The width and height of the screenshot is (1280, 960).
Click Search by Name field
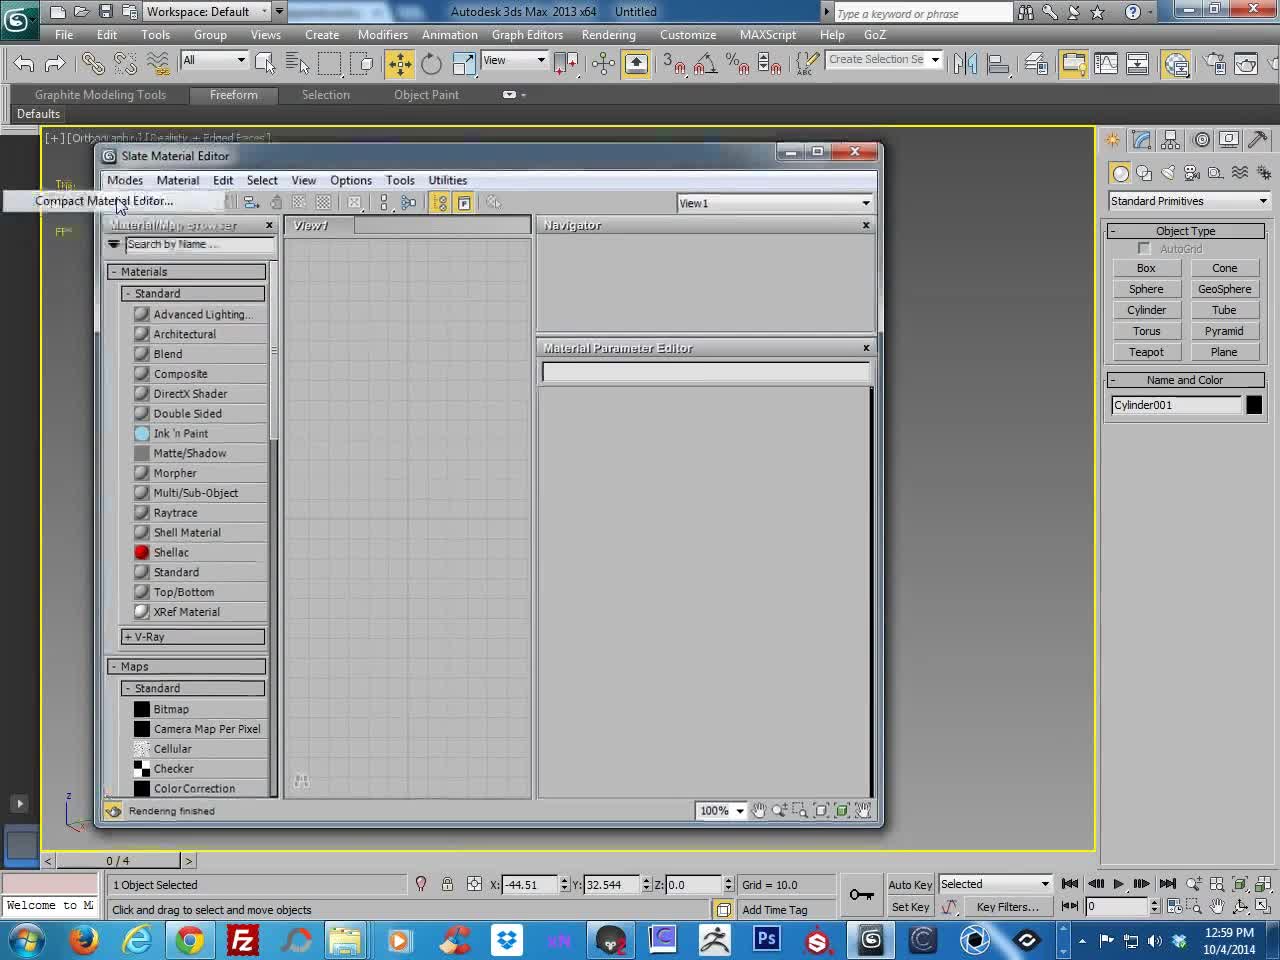click(x=199, y=245)
